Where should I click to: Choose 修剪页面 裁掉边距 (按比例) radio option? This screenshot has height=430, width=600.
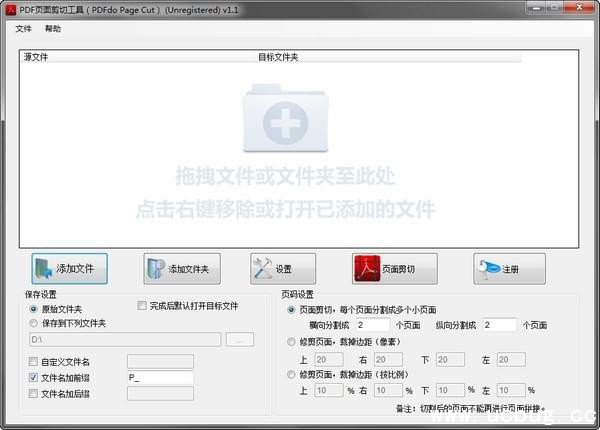(291, 374)
